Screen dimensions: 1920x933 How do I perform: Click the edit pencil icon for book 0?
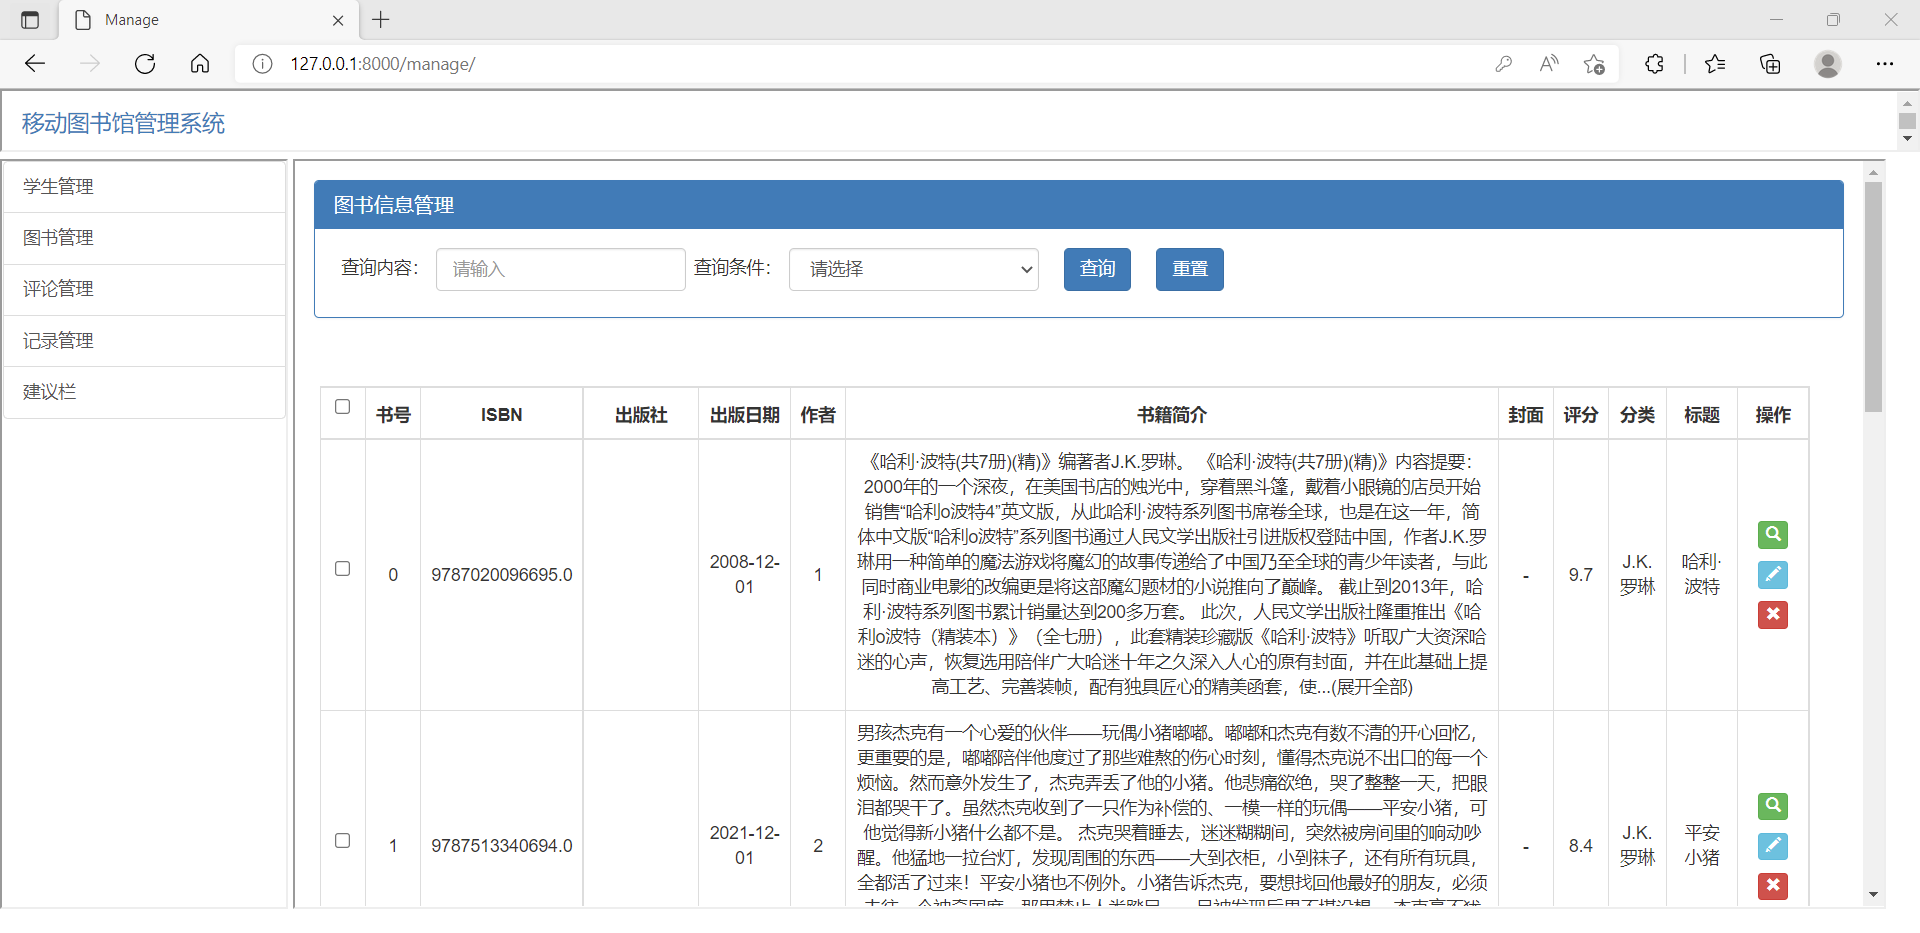point(1773,575)
